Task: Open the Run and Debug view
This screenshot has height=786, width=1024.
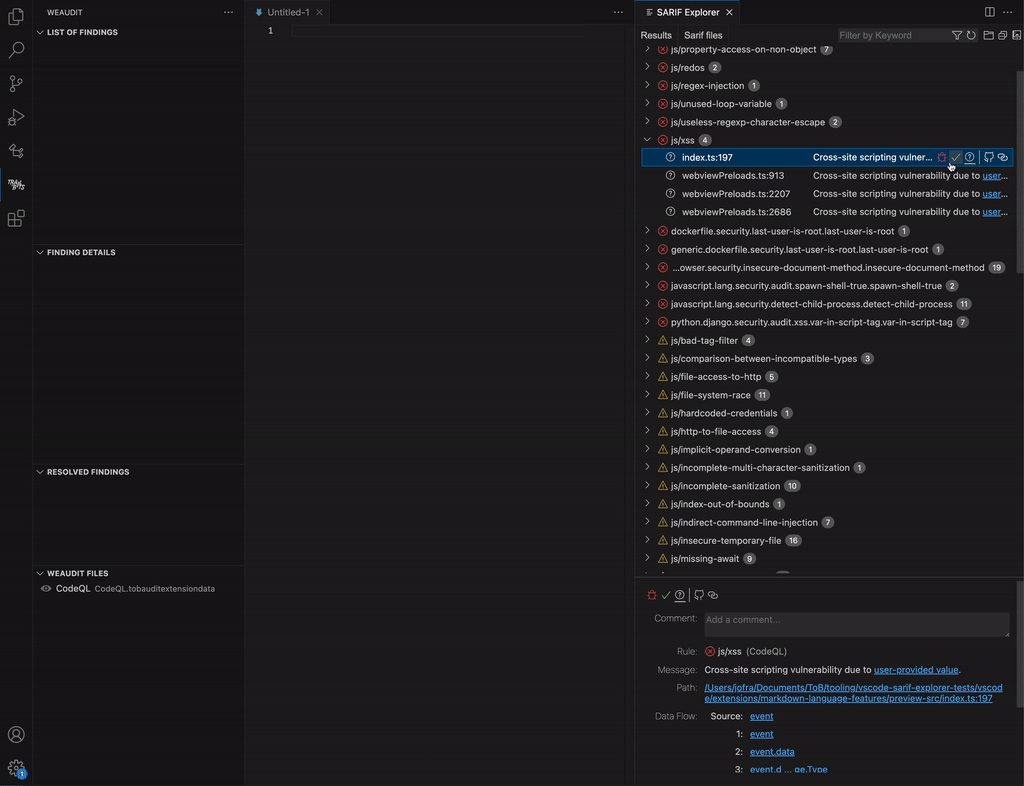Action: coord(16,118)
